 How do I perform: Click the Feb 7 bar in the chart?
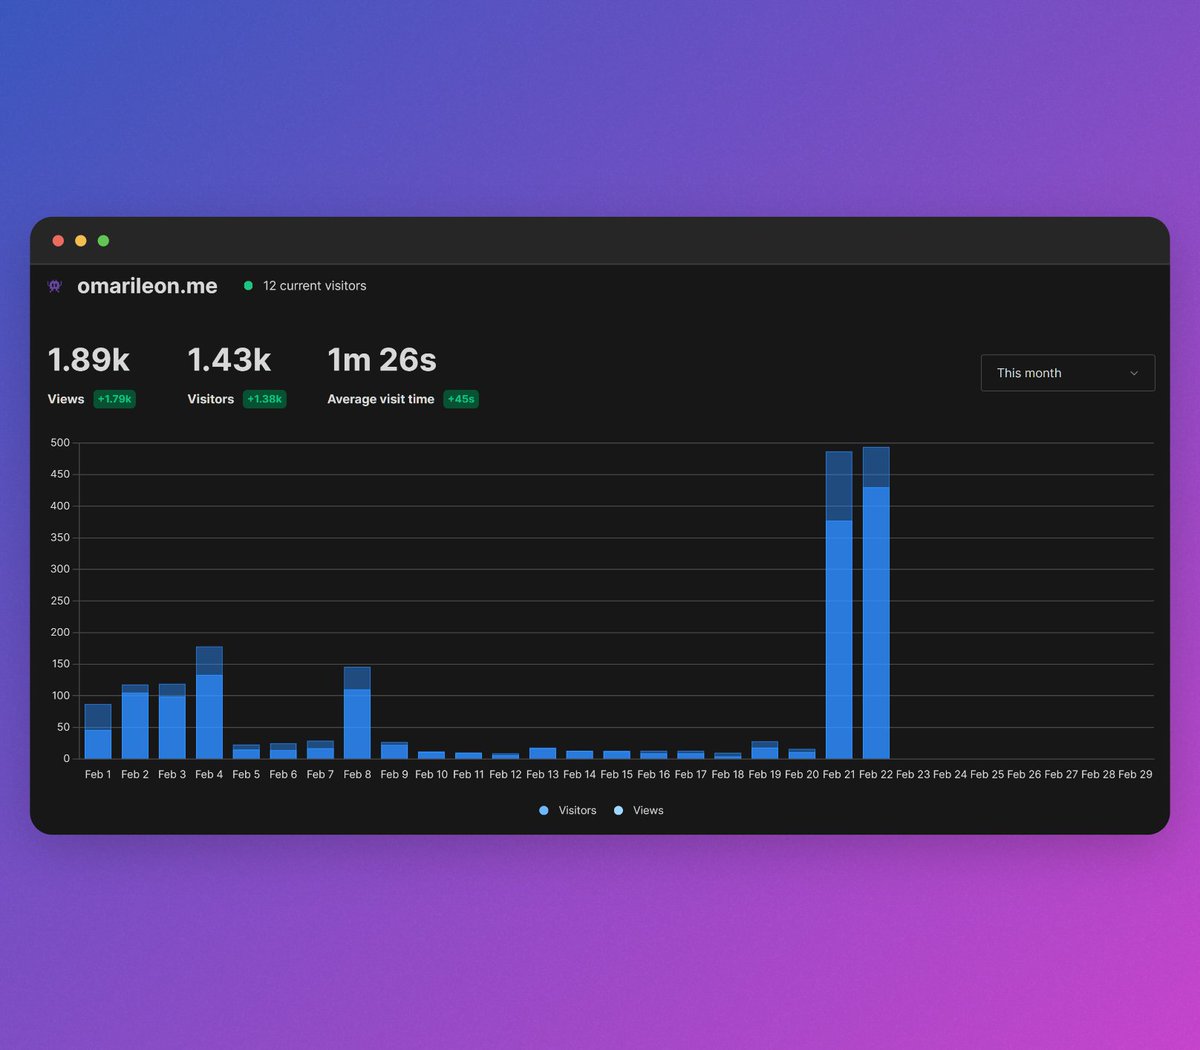click(x=320, y=750)
